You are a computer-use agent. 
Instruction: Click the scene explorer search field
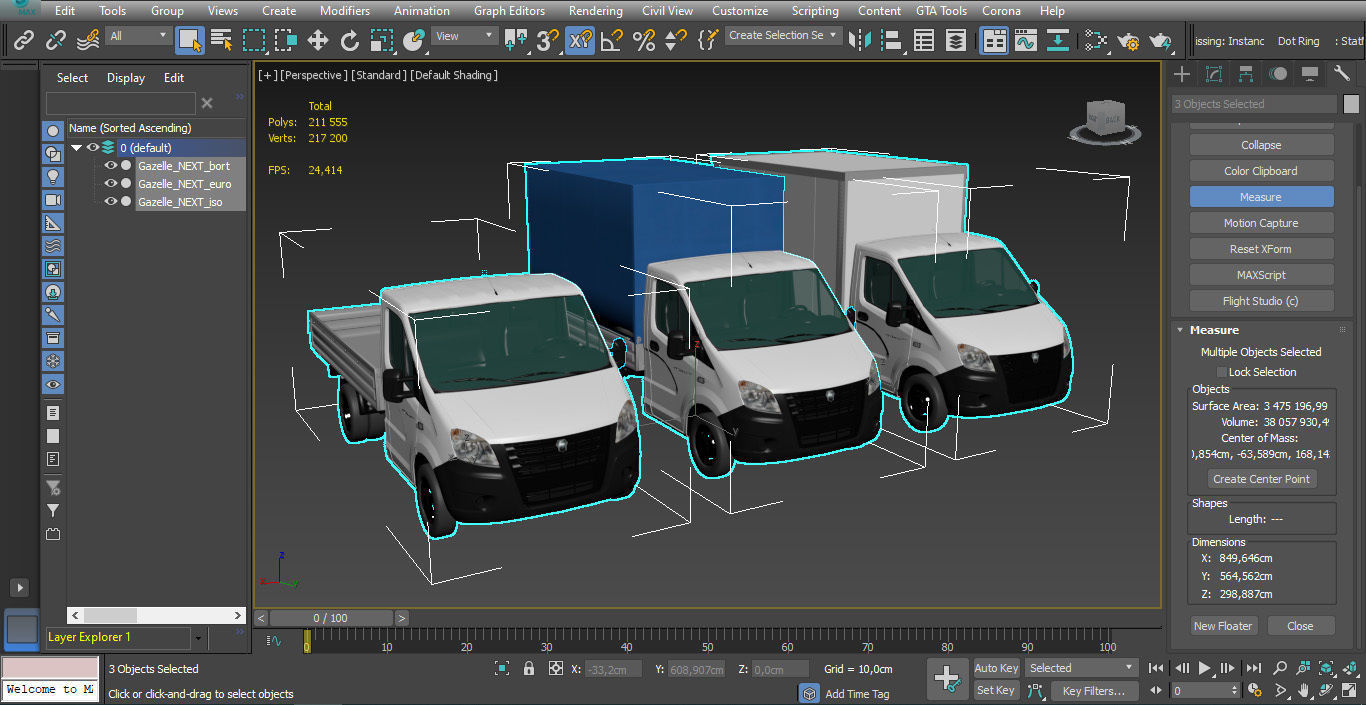pos(121,103)
